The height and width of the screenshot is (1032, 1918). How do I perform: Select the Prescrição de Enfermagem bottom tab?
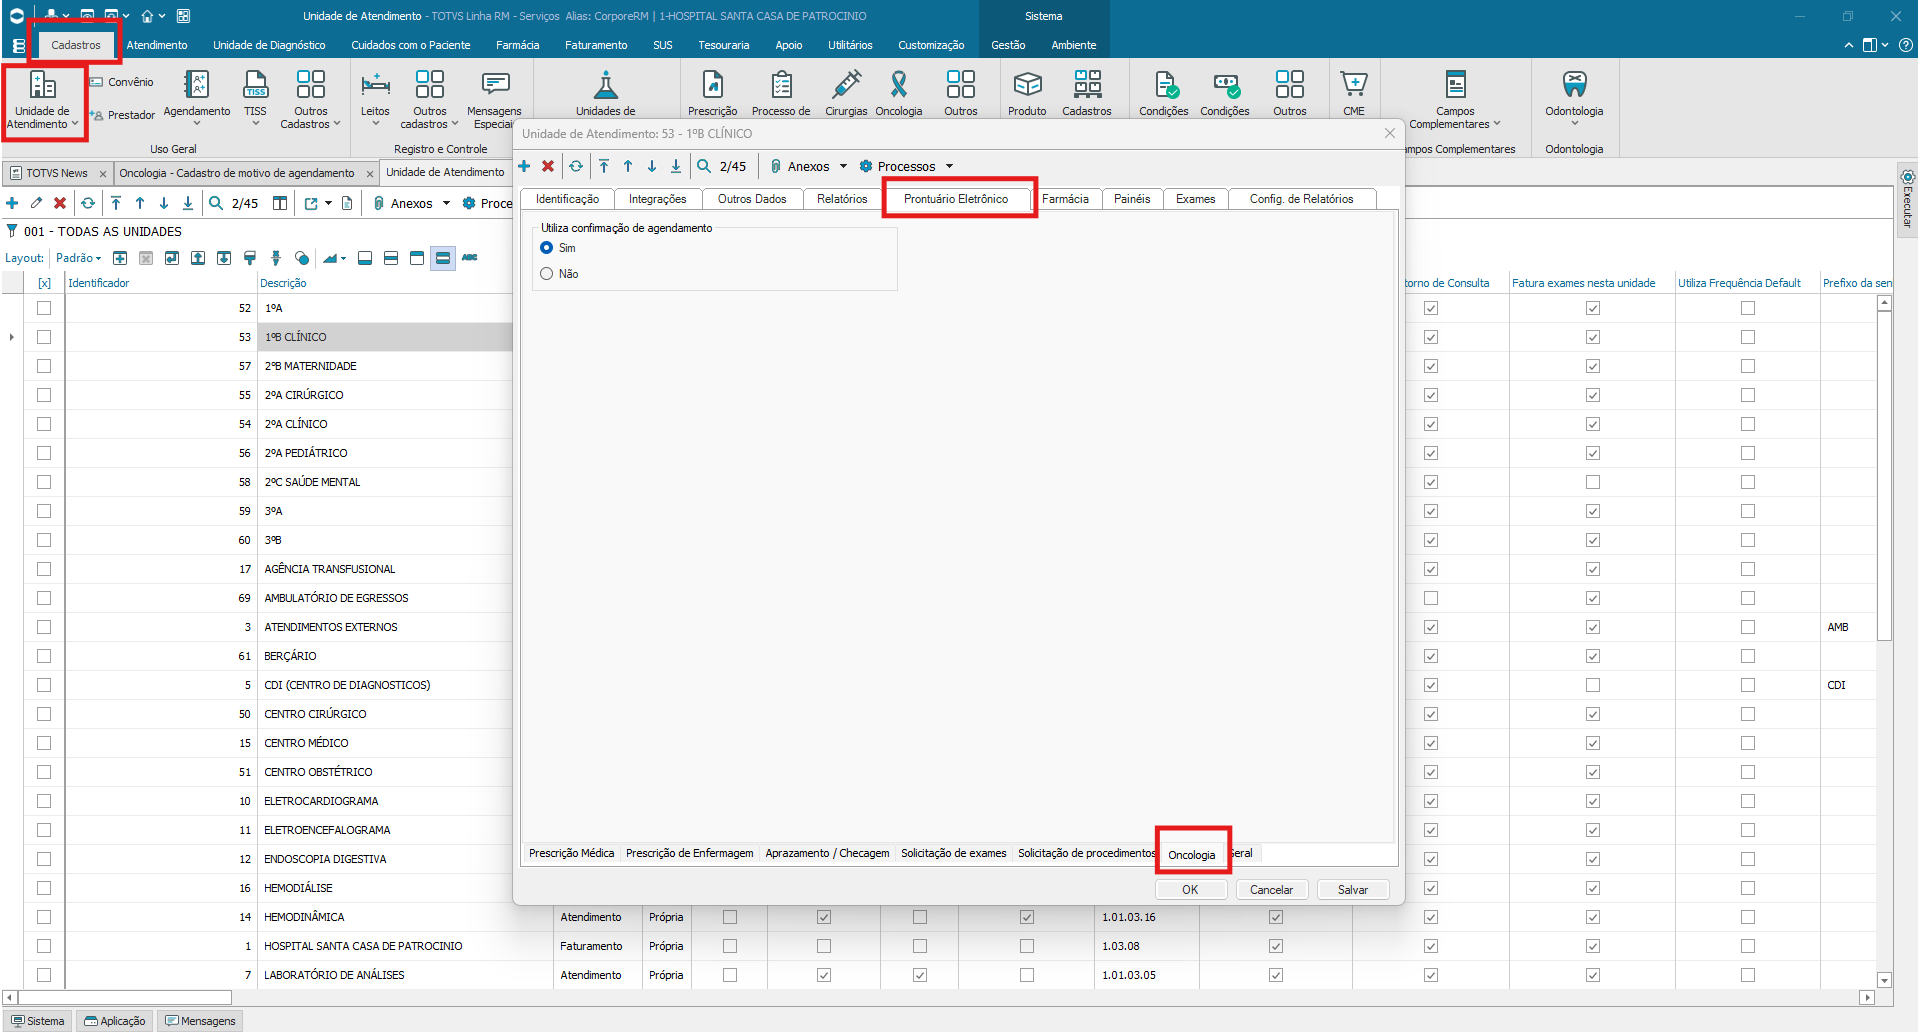pyautogui.click(x=690, y=853)
